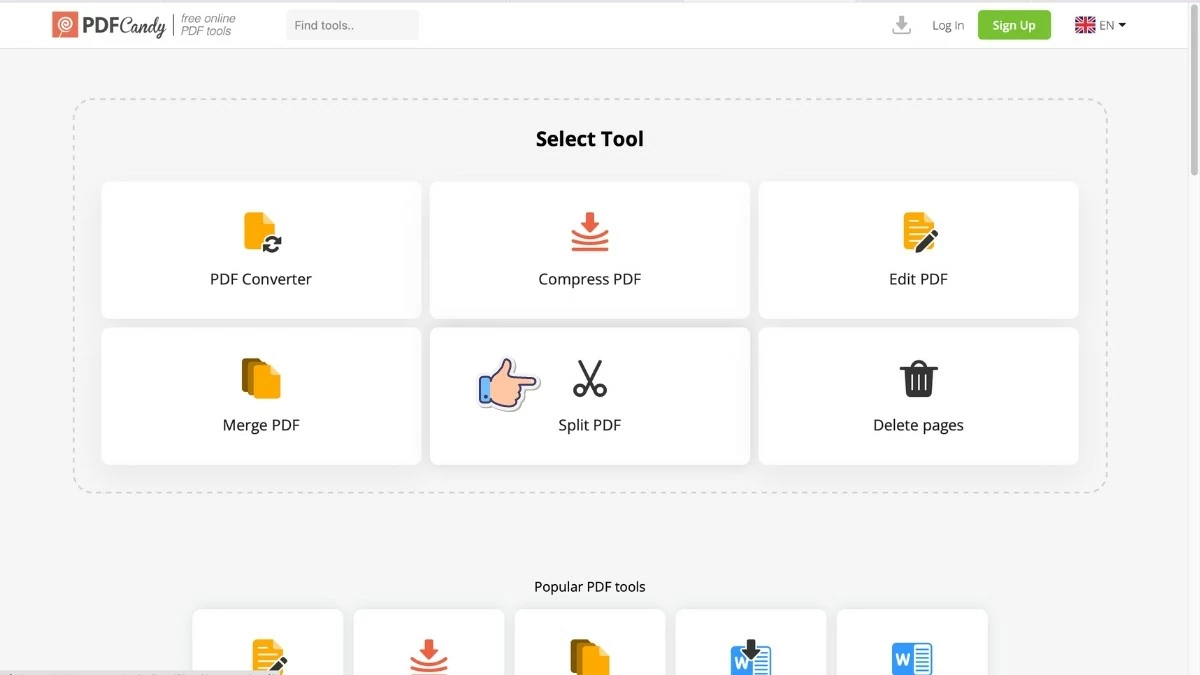1200x675 pixels.
Task: Click the PDF Candy logo
Action: coord(110,24)
